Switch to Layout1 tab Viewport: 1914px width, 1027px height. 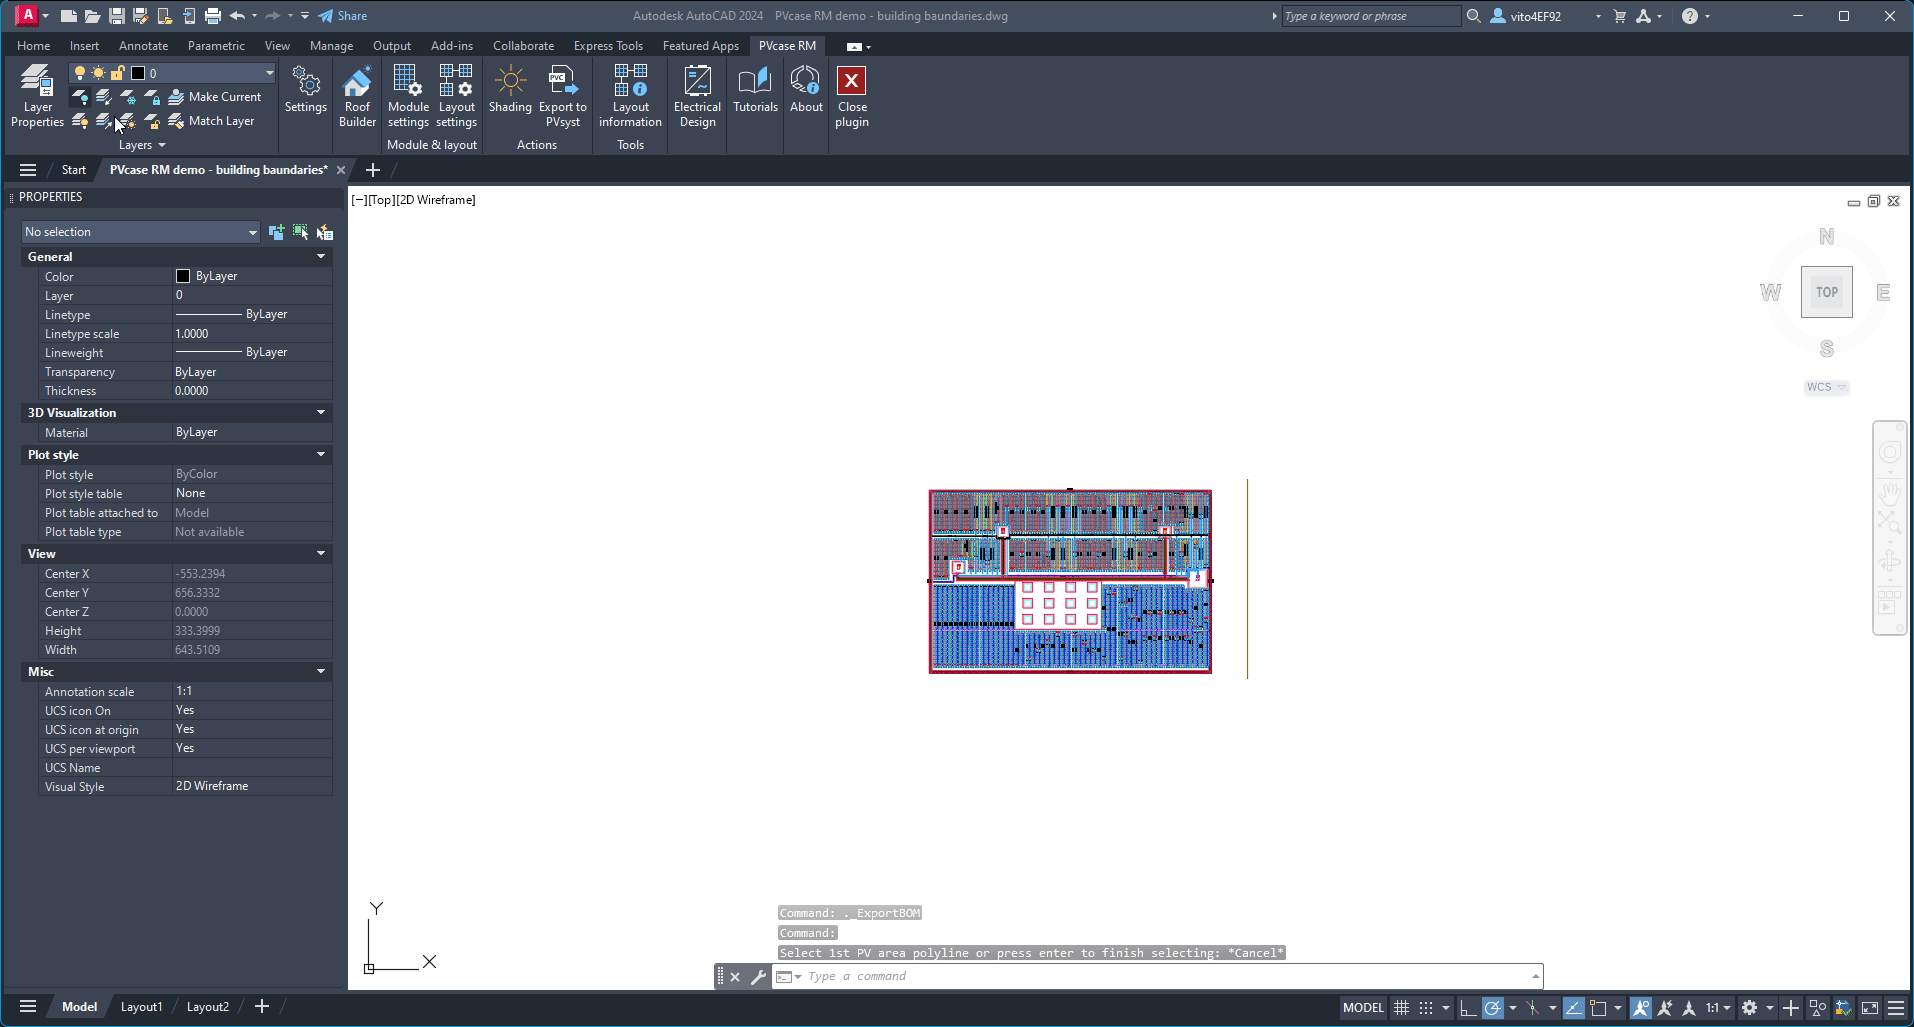click(x=141, y=1007)
